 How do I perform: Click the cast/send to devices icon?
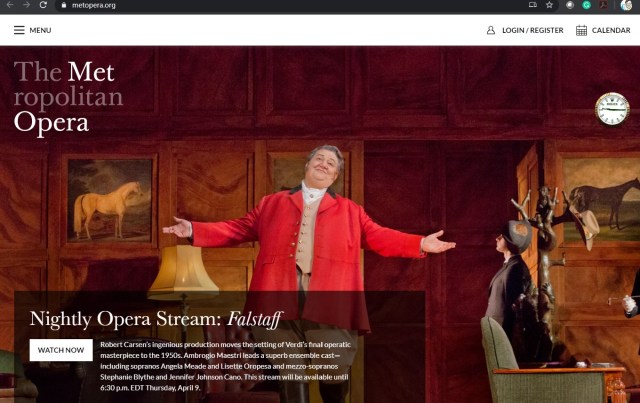coord(533,5)
